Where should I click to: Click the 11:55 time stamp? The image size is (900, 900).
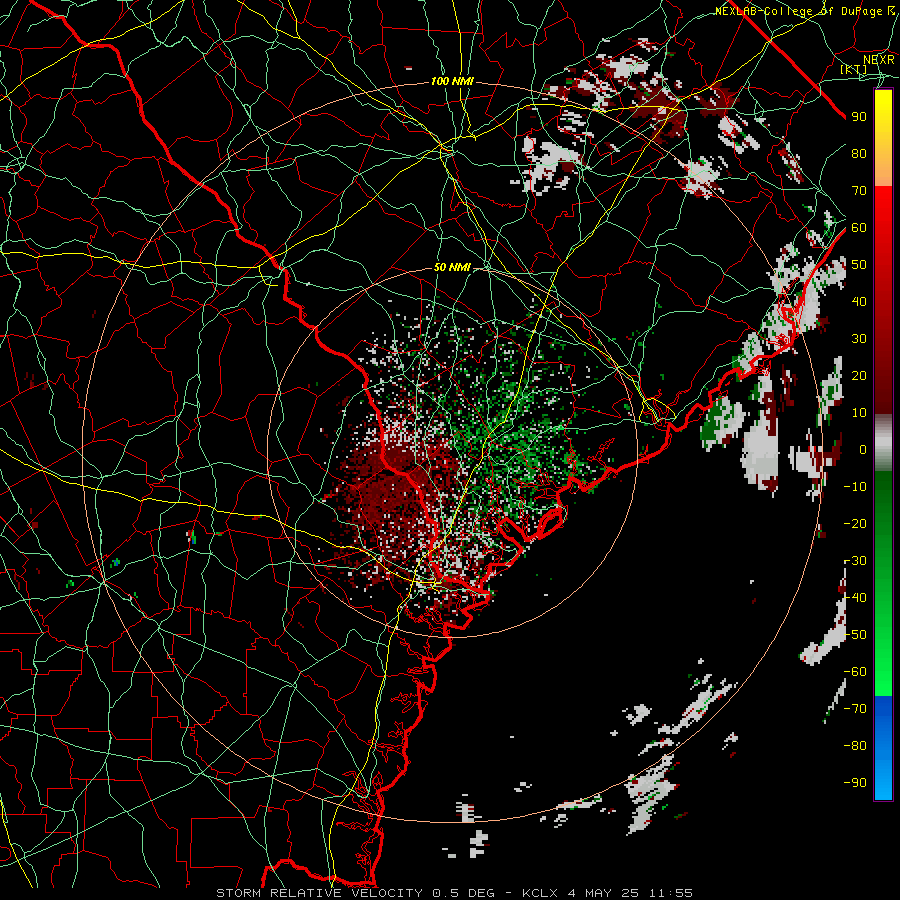(671, 893)
